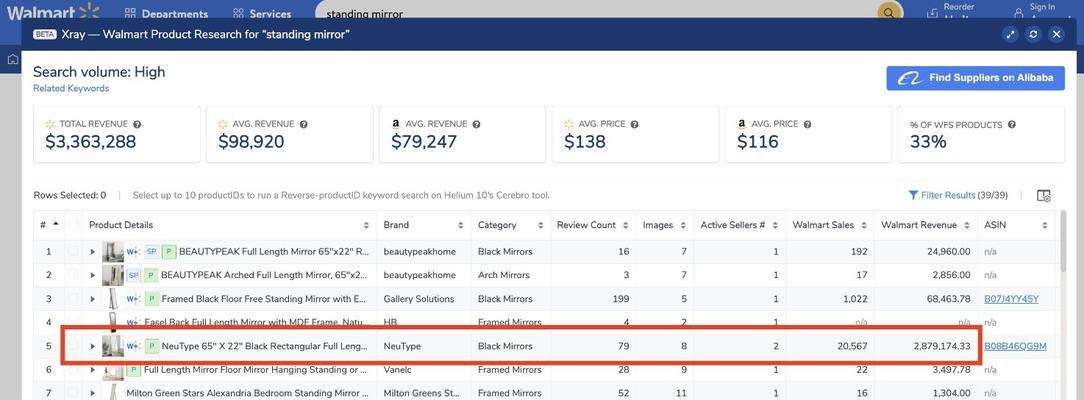
Task: Click Find Suppliers on Alibaba button
Action: click(975, 78)
